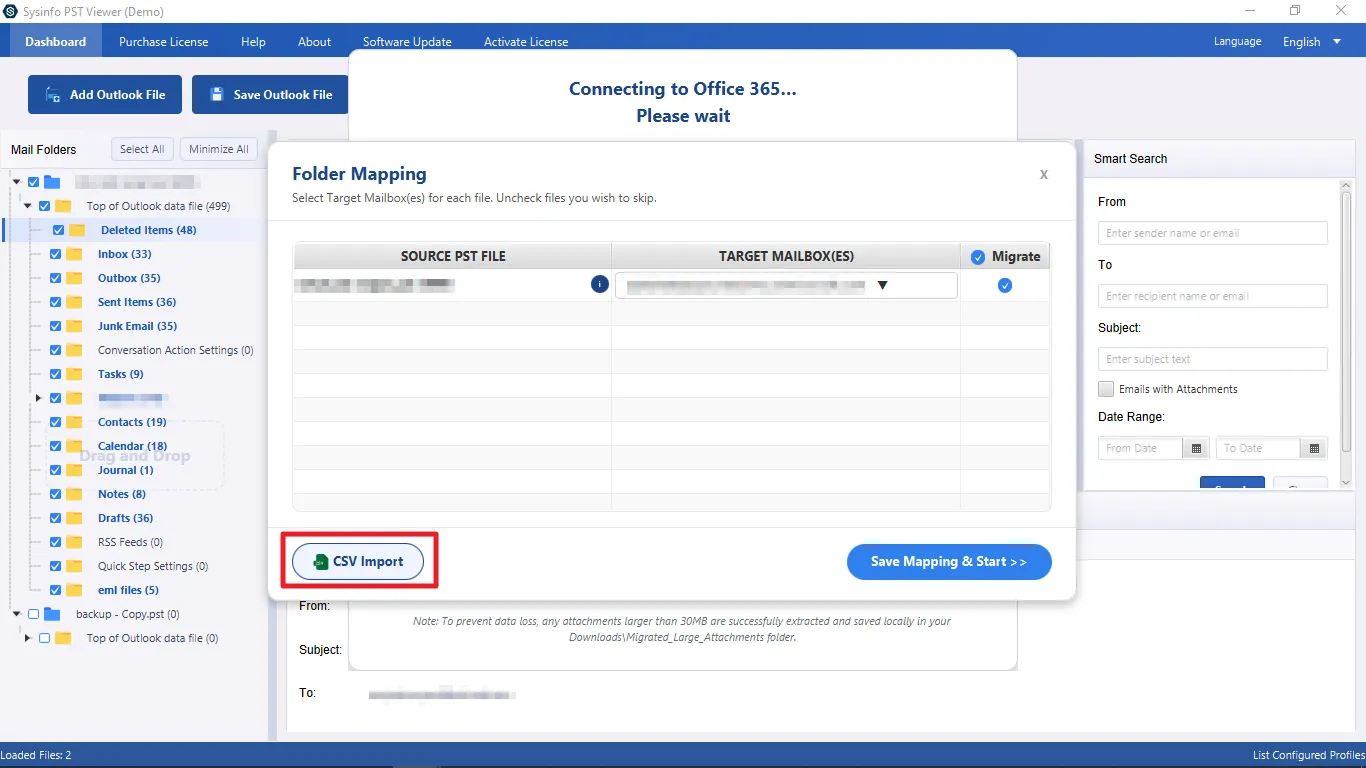This screenshot has width=1366, height=768.
Task: Select the Quick Step Settings folder icon
Action: (x=74, y=566)
